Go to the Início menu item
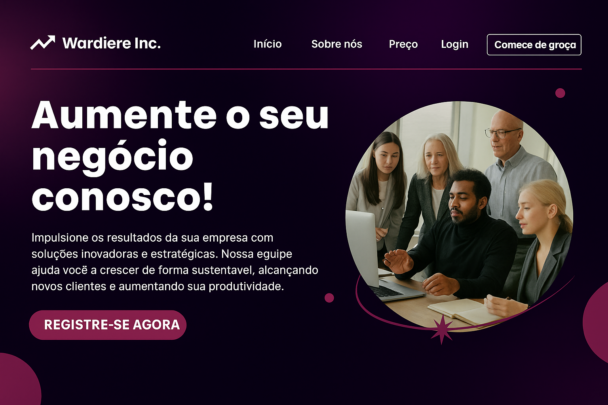Screen dimensions: 608x405 click(268, 44)
